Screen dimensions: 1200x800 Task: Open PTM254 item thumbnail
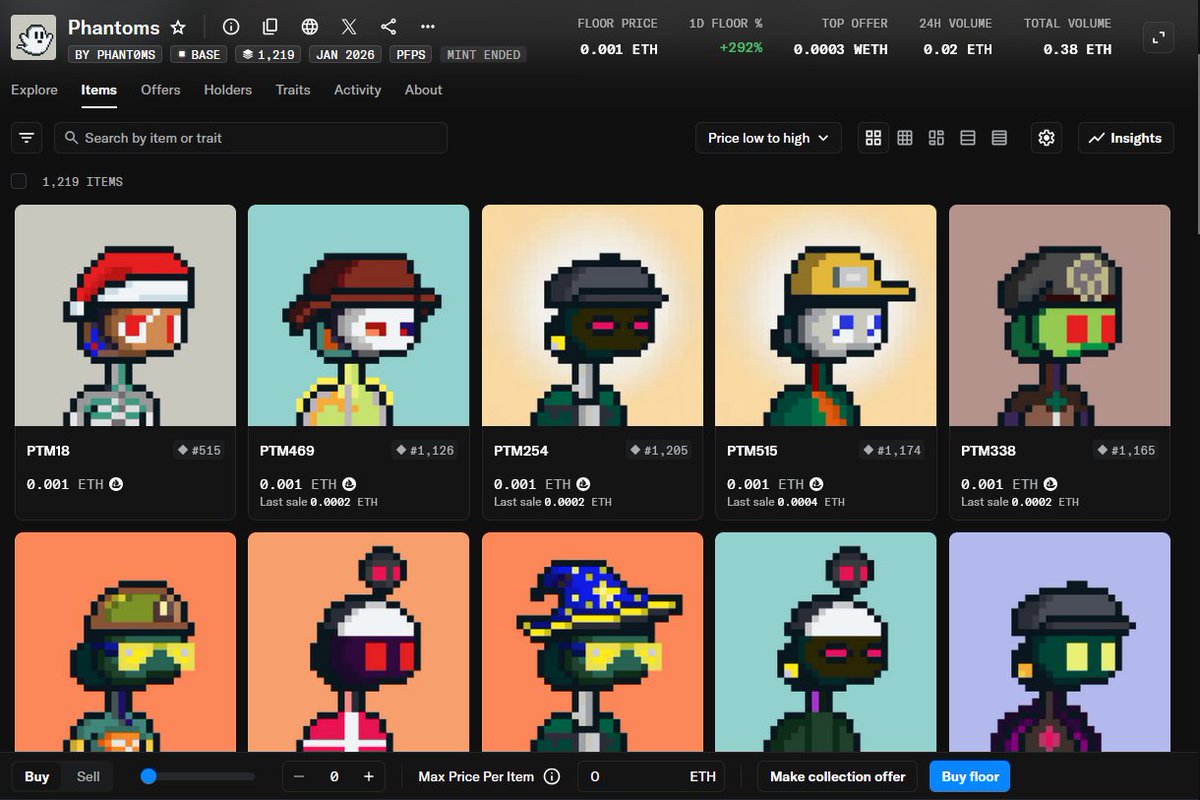click(593, 316)
